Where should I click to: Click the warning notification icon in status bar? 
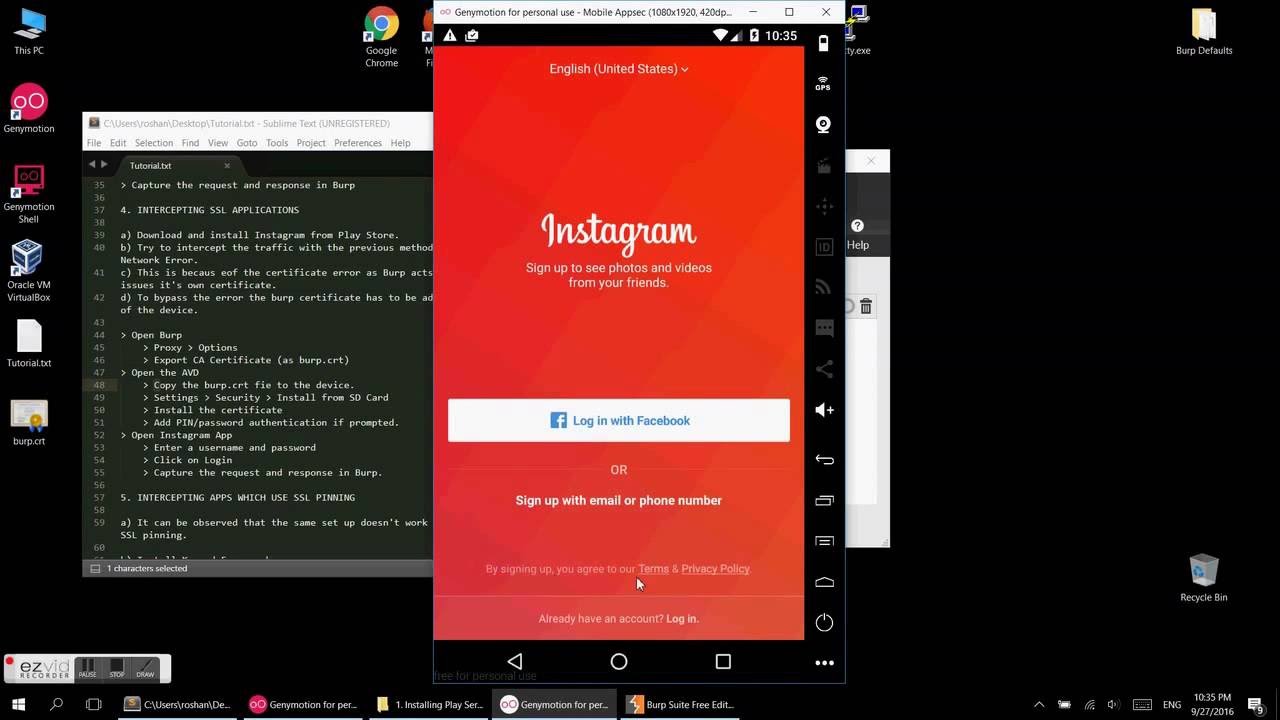(450, 36)
